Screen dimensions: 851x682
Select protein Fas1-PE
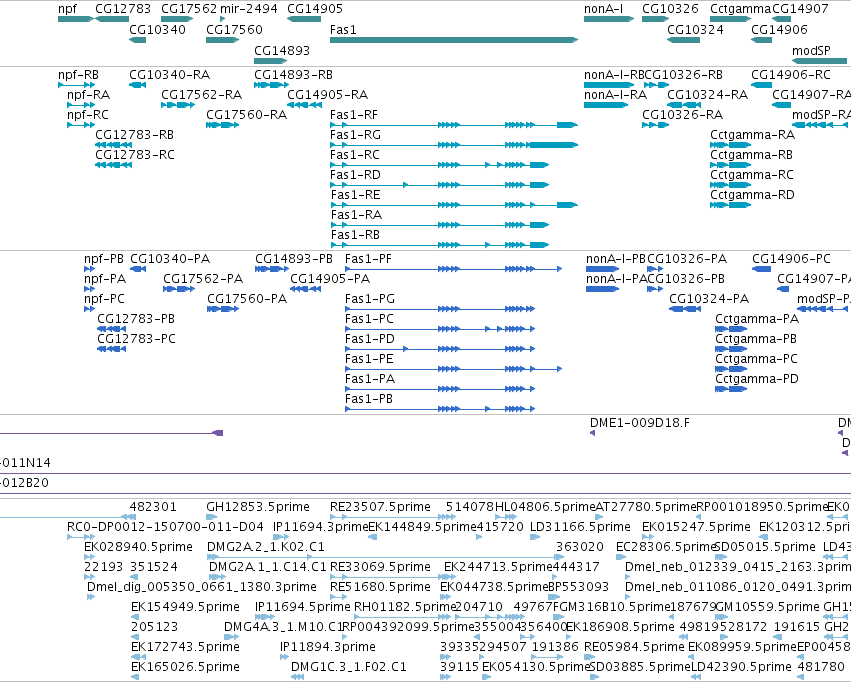[453, 369]
